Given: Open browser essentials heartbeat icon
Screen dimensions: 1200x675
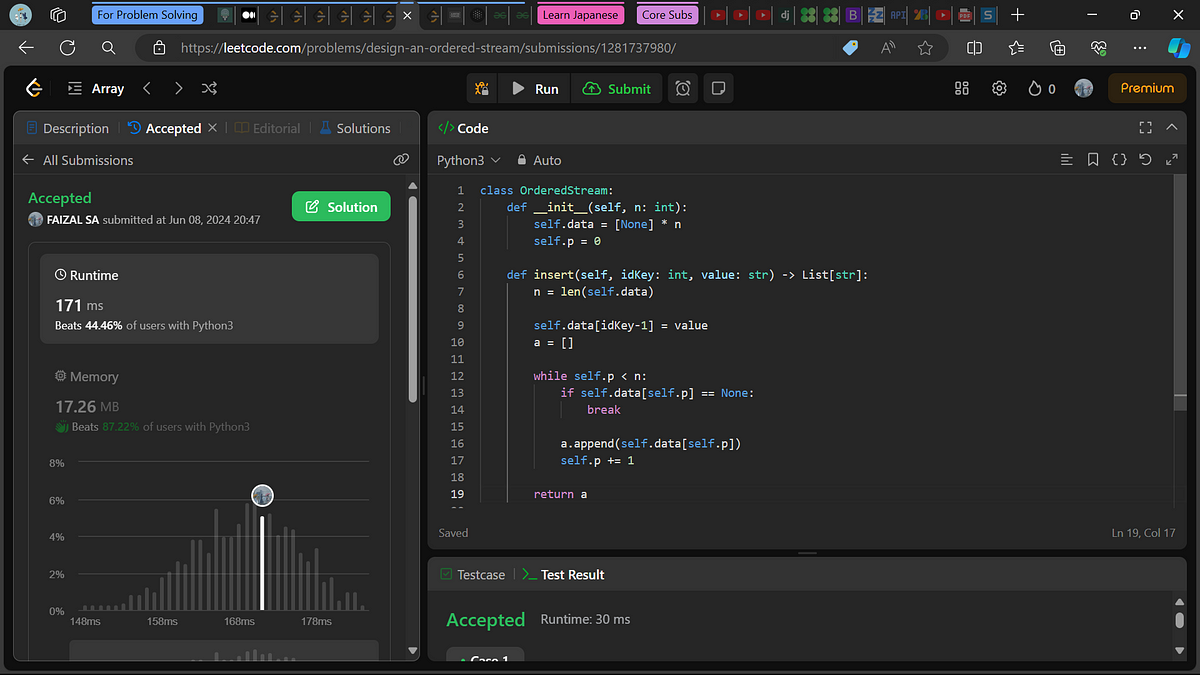Looking at the screenshot, I should [x=1099, y=47].
